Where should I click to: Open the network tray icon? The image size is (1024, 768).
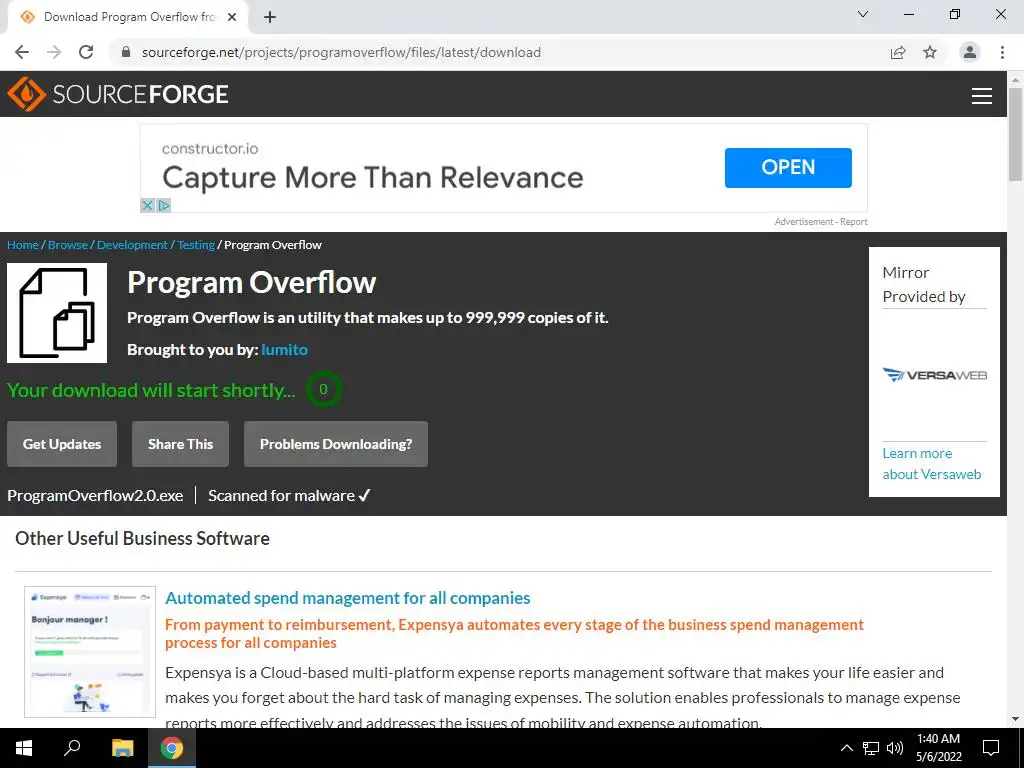coord(871,748)
